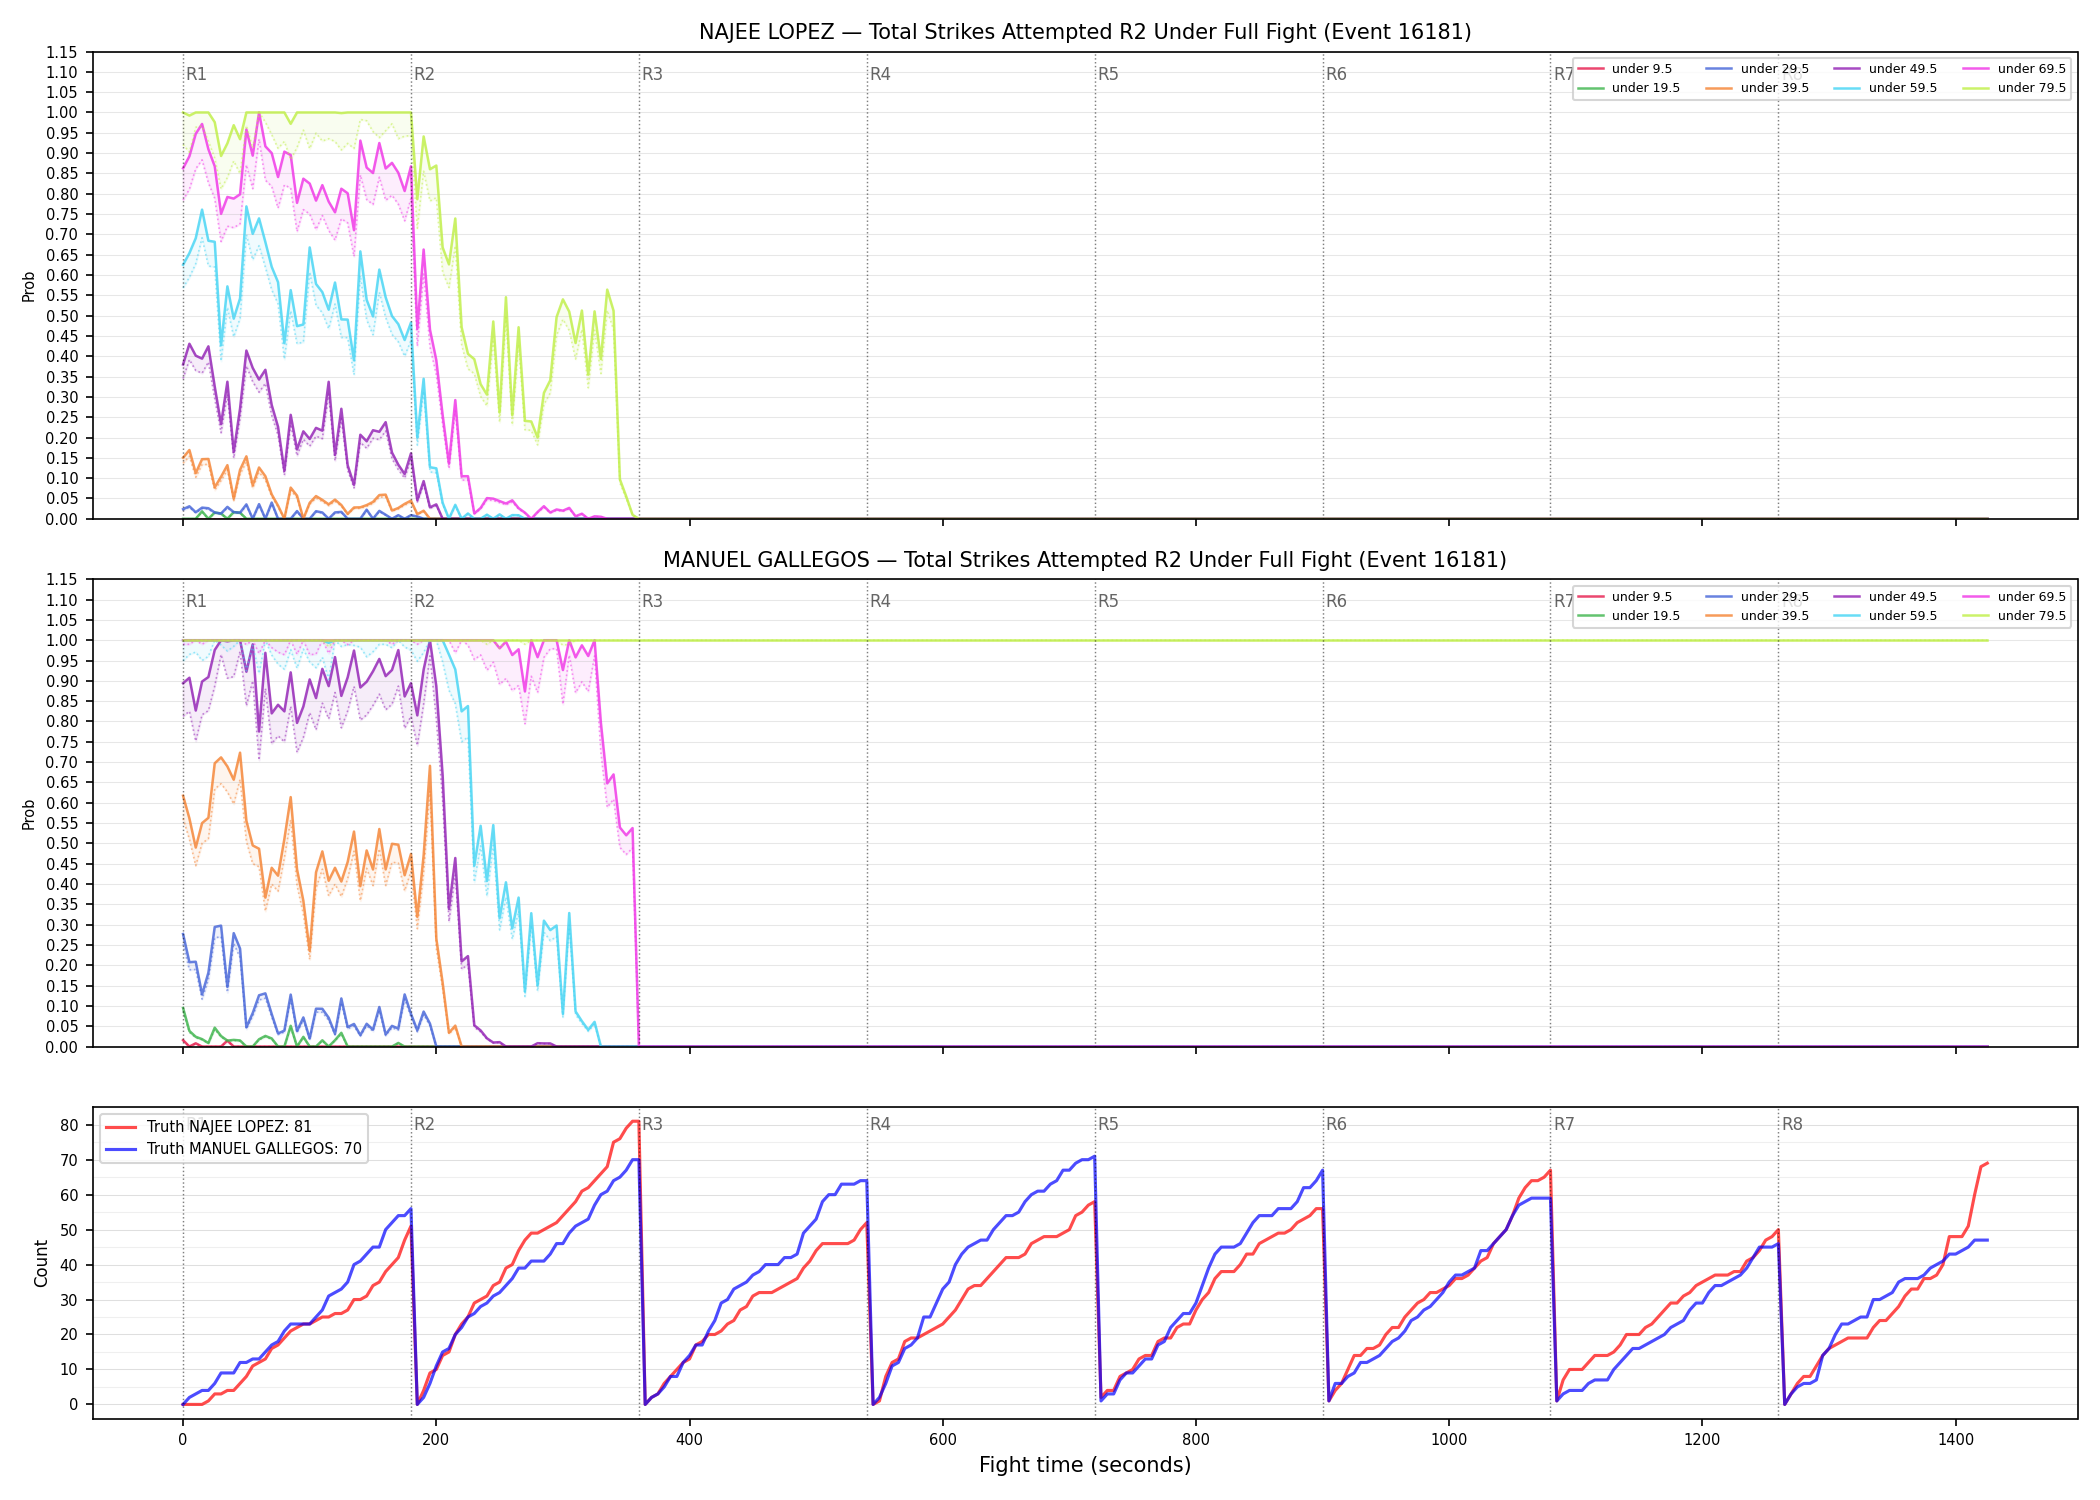Click the 'Fight time (seconds)' axis label
This screenshot has width=2100, height=1500.
pyautogui.click(x=1085, y=1465)
